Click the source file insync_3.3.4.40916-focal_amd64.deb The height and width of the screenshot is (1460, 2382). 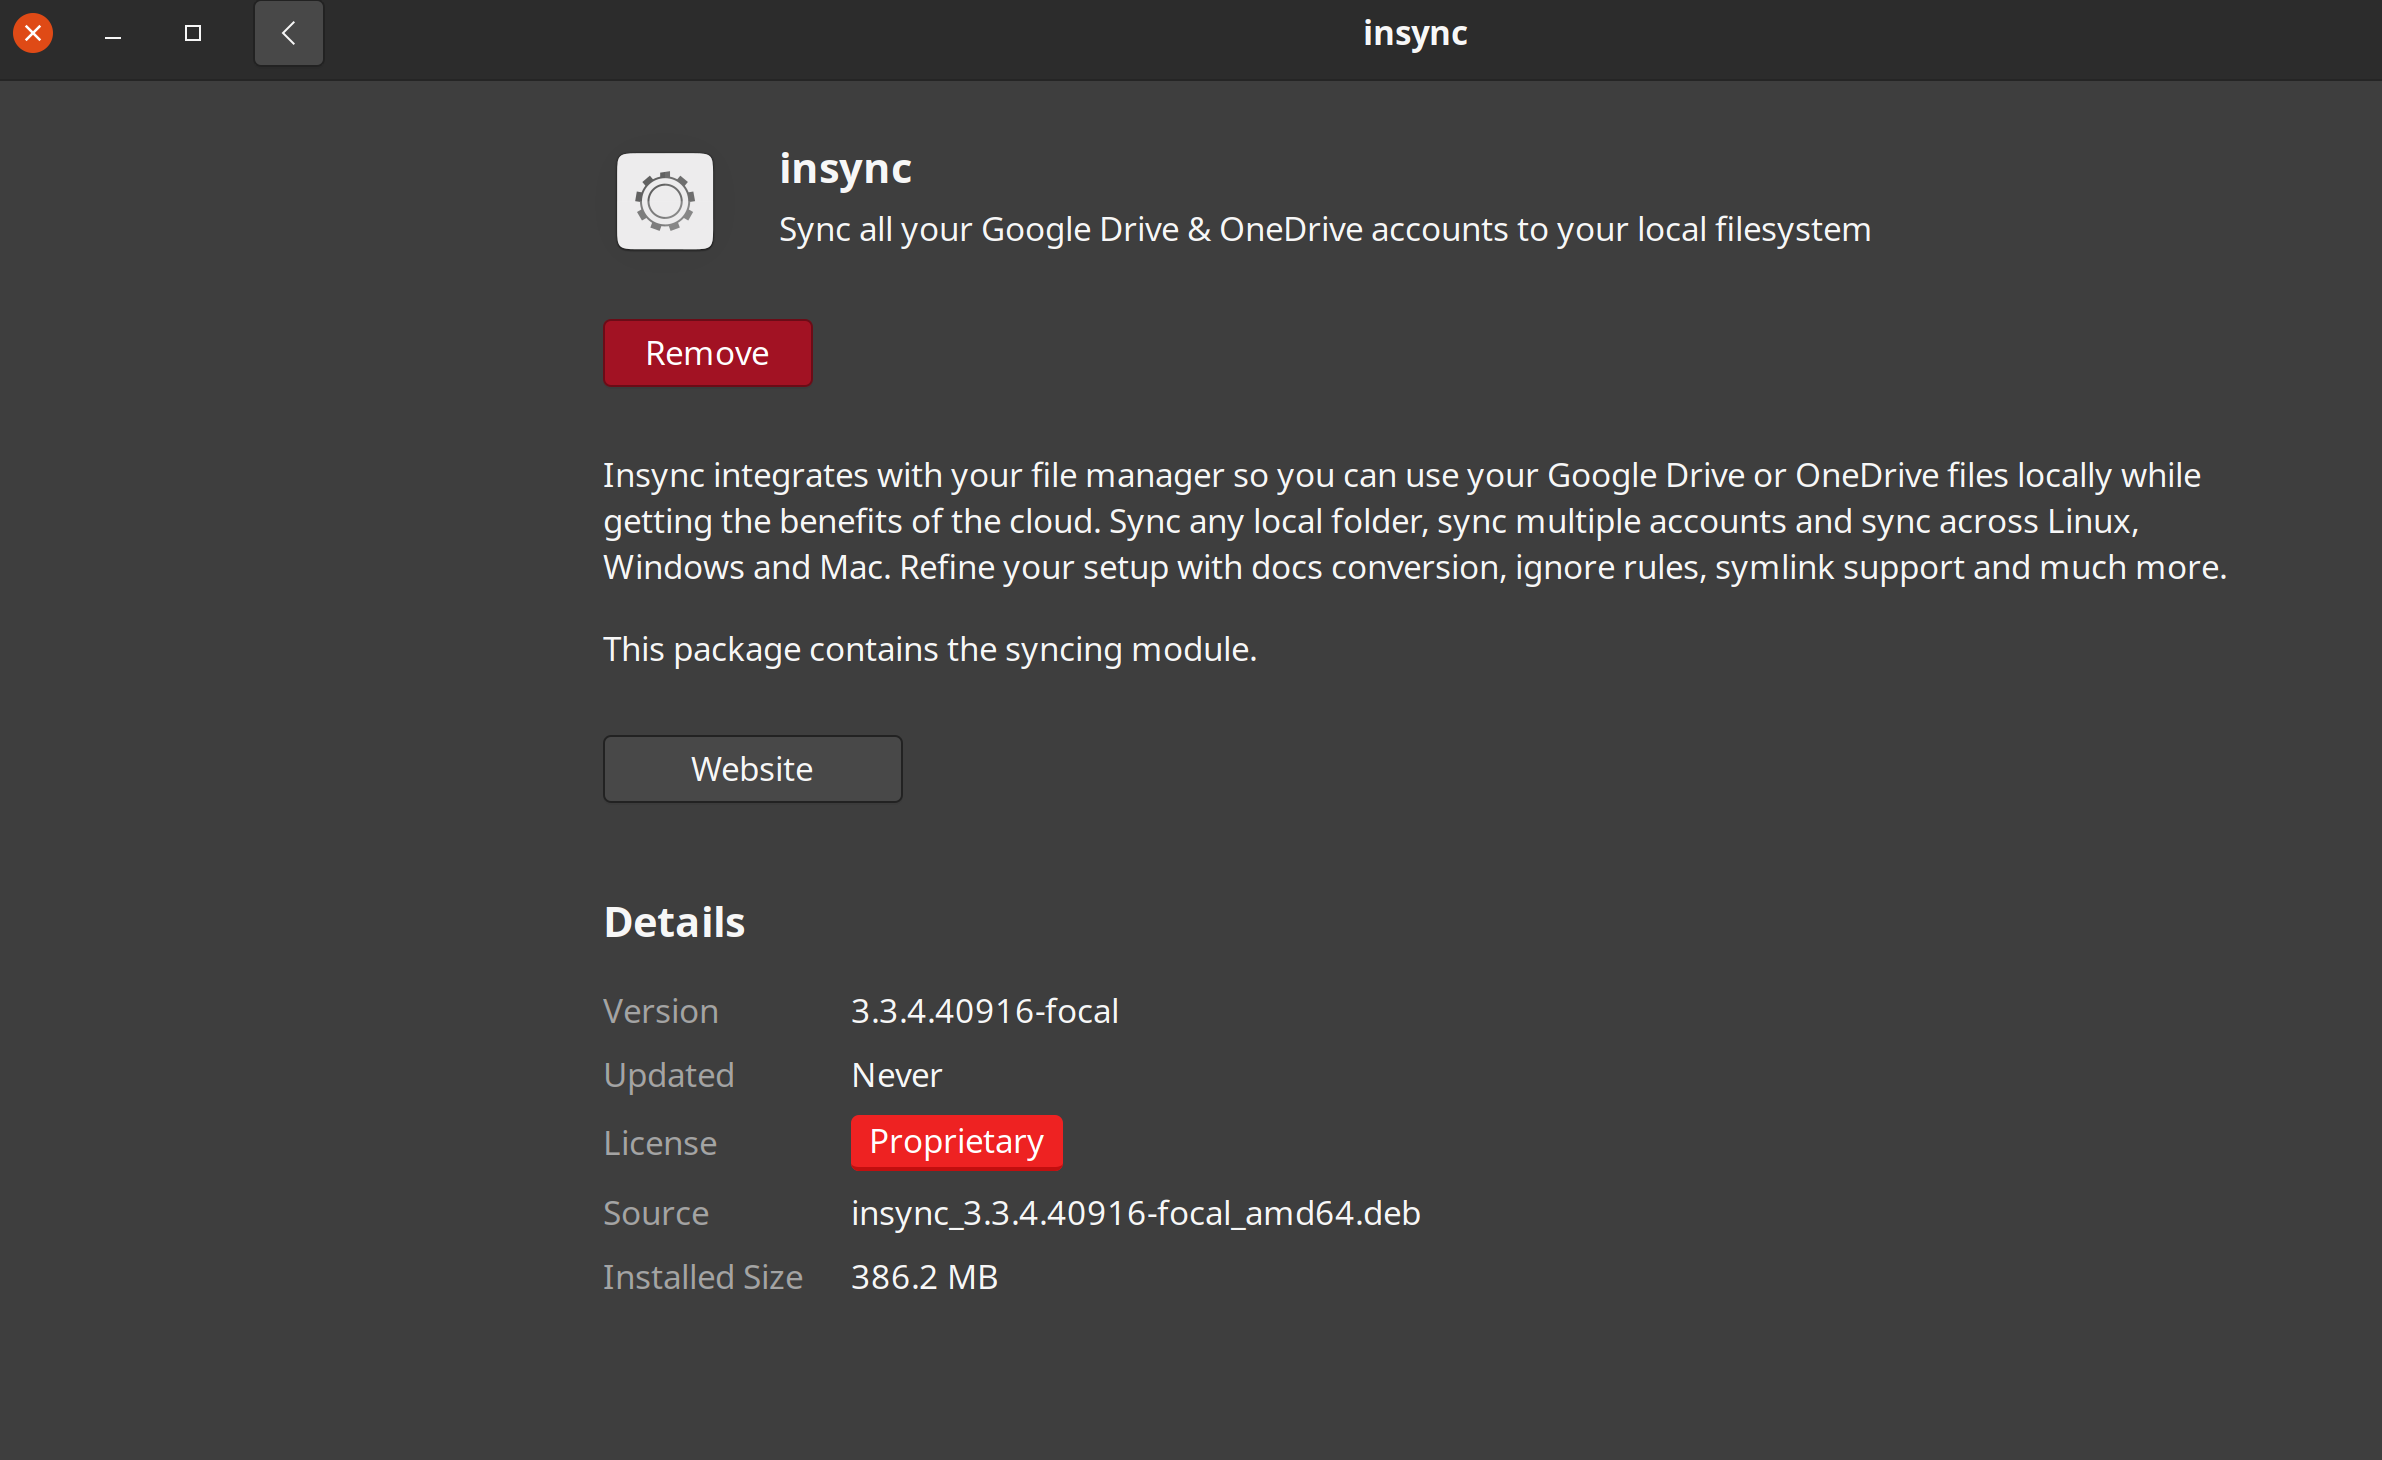click(1136, 1213)
